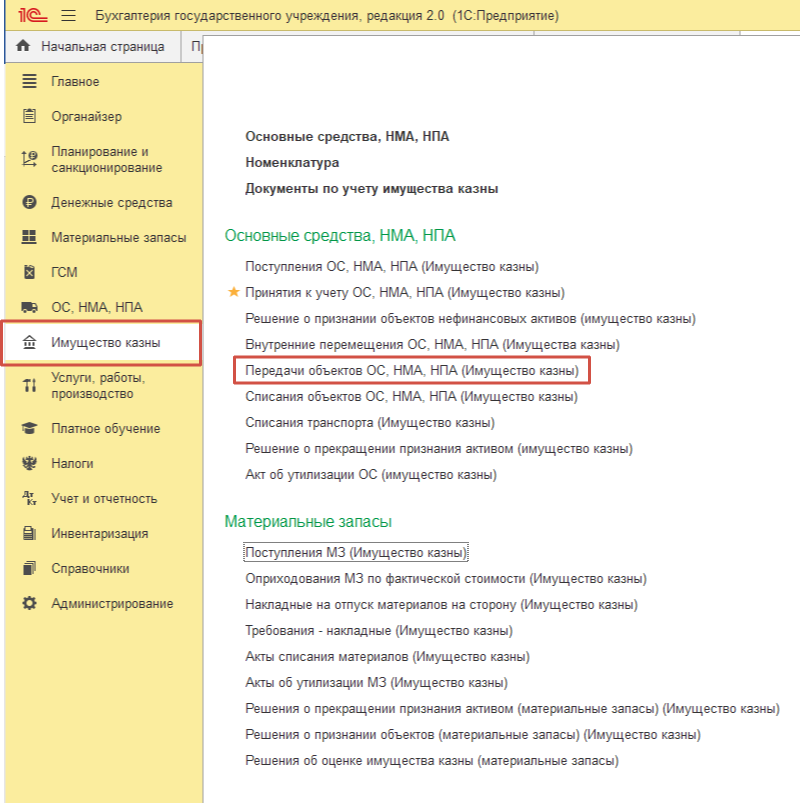The height and width of the screenshot is (803, 800).
Task: Open the Материальные запасы sidebar section
Action: tap(119, 238)
